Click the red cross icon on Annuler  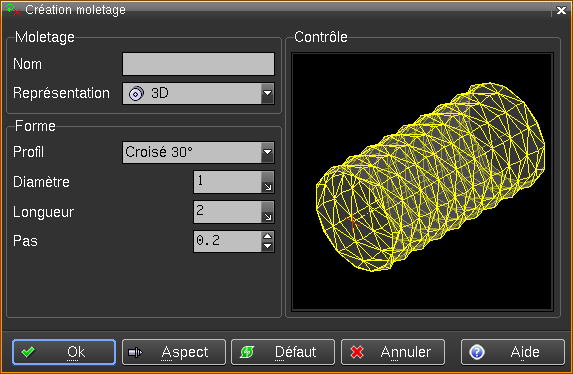point(357,352)
